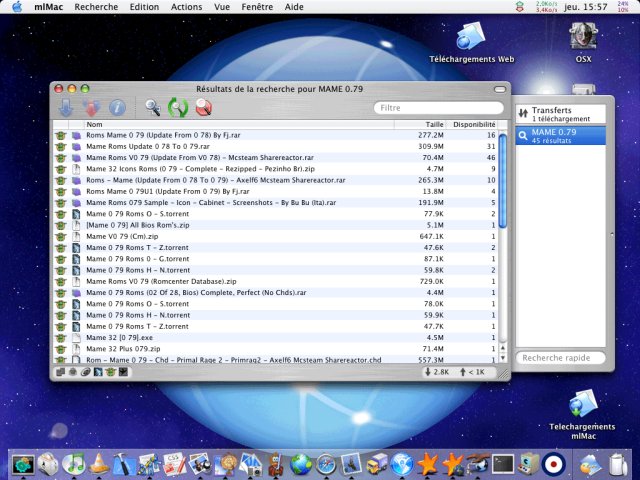Open the Fenêtre menu
The width and height of the screenshot is (640, 480).
coord(258,7)
